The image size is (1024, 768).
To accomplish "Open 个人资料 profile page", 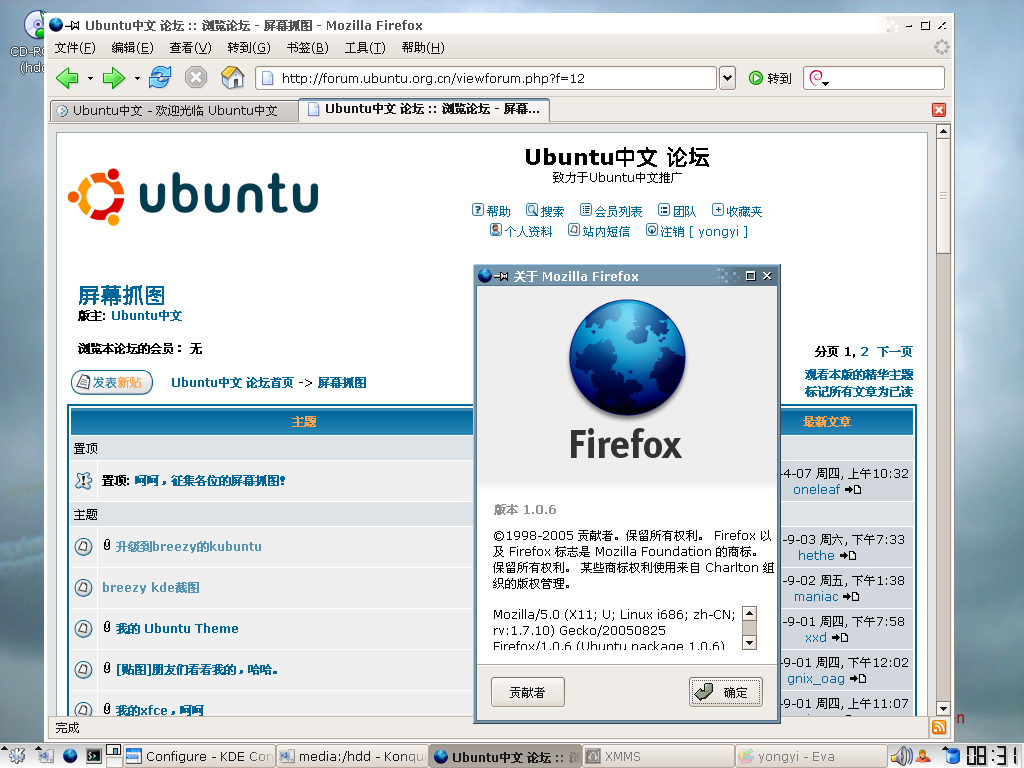I will (521, 231).
